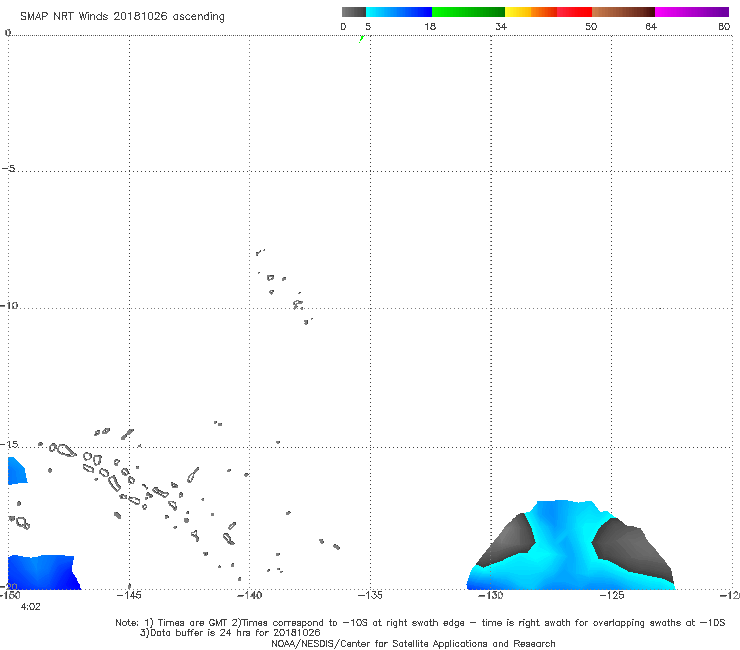Click the latitude label '-10'
Image resolution: width=740 pixels, height=650 pixels.
pos(9,305)
